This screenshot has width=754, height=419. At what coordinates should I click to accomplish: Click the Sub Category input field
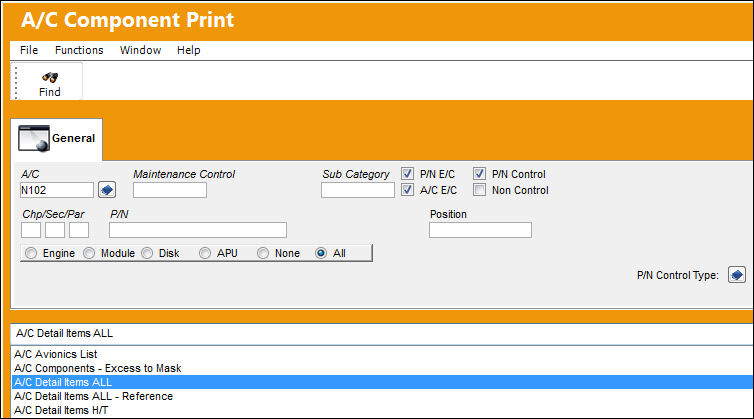[358, 190]
